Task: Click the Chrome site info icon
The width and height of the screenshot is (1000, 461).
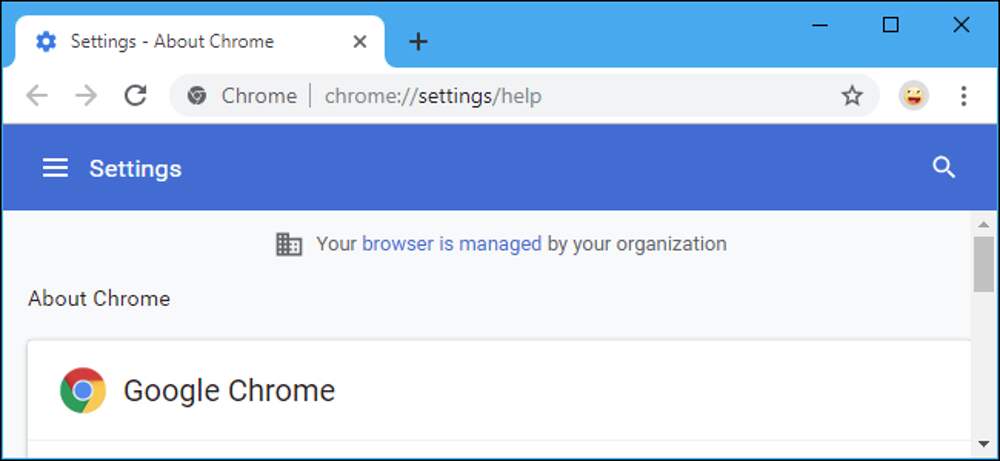Action: point(196,96)
